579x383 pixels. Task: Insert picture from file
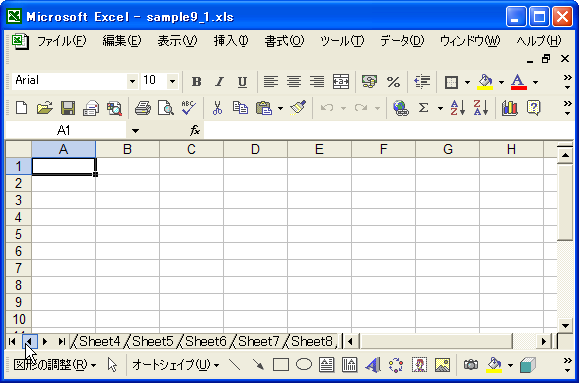click(442, 365)
